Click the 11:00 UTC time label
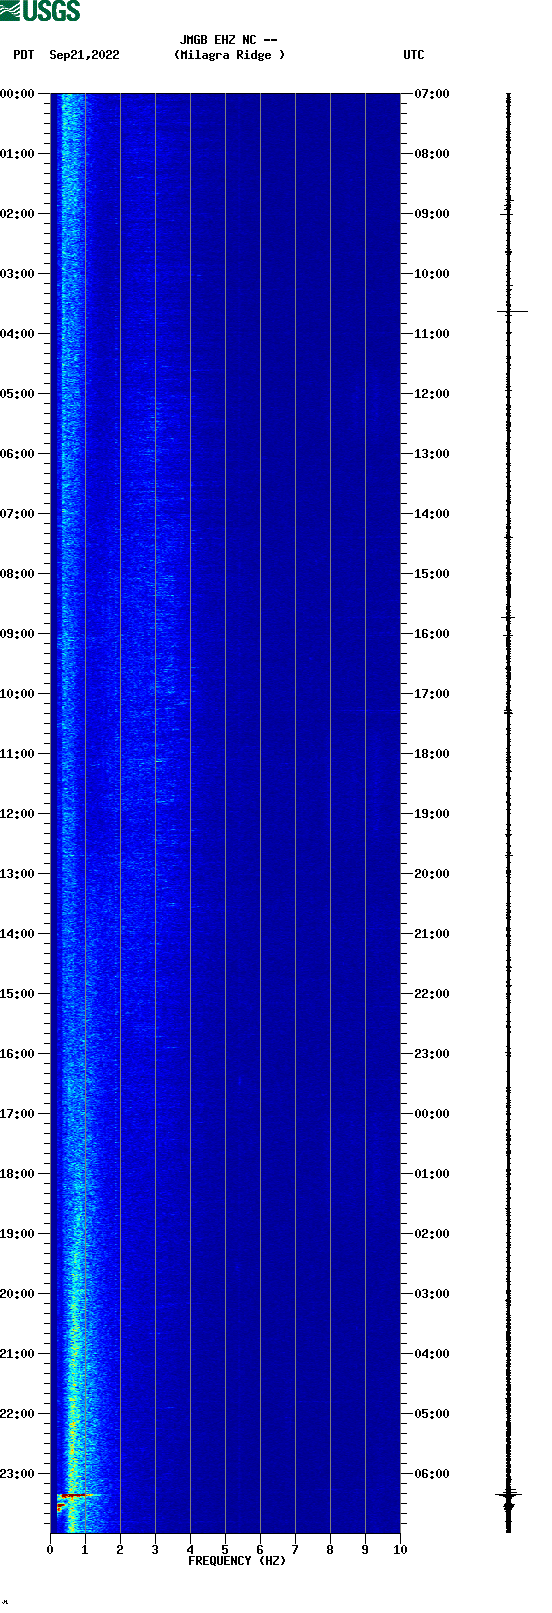 point(432,334)
